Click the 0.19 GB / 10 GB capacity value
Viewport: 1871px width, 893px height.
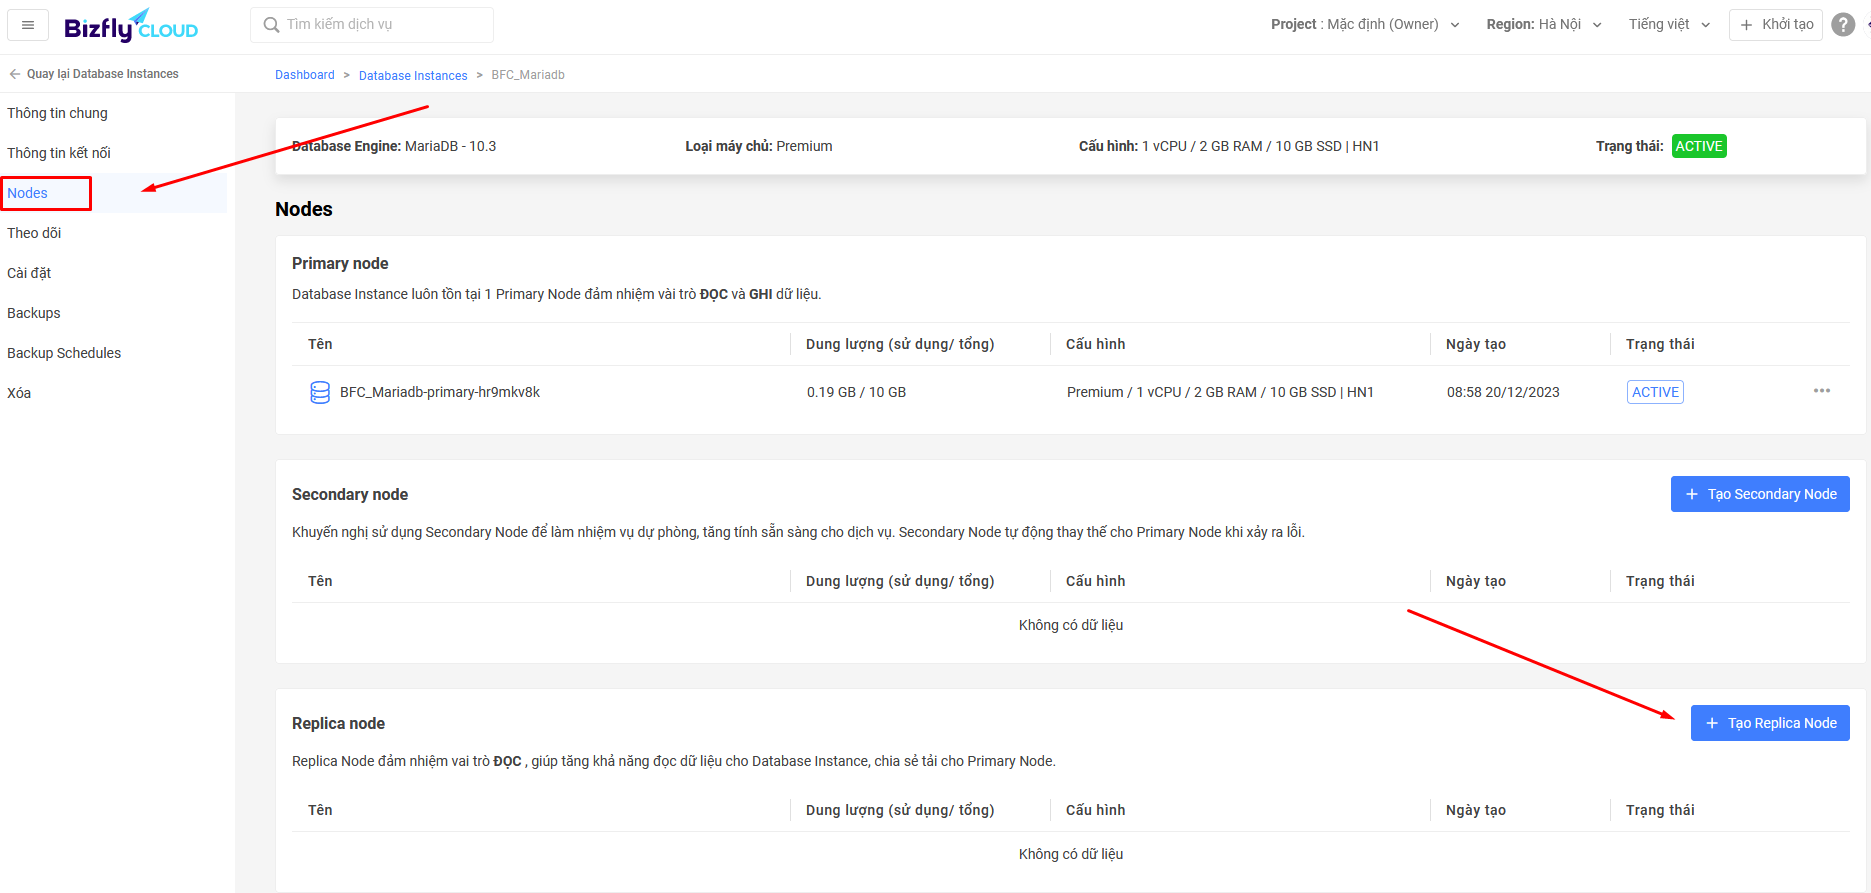[856, 392]
